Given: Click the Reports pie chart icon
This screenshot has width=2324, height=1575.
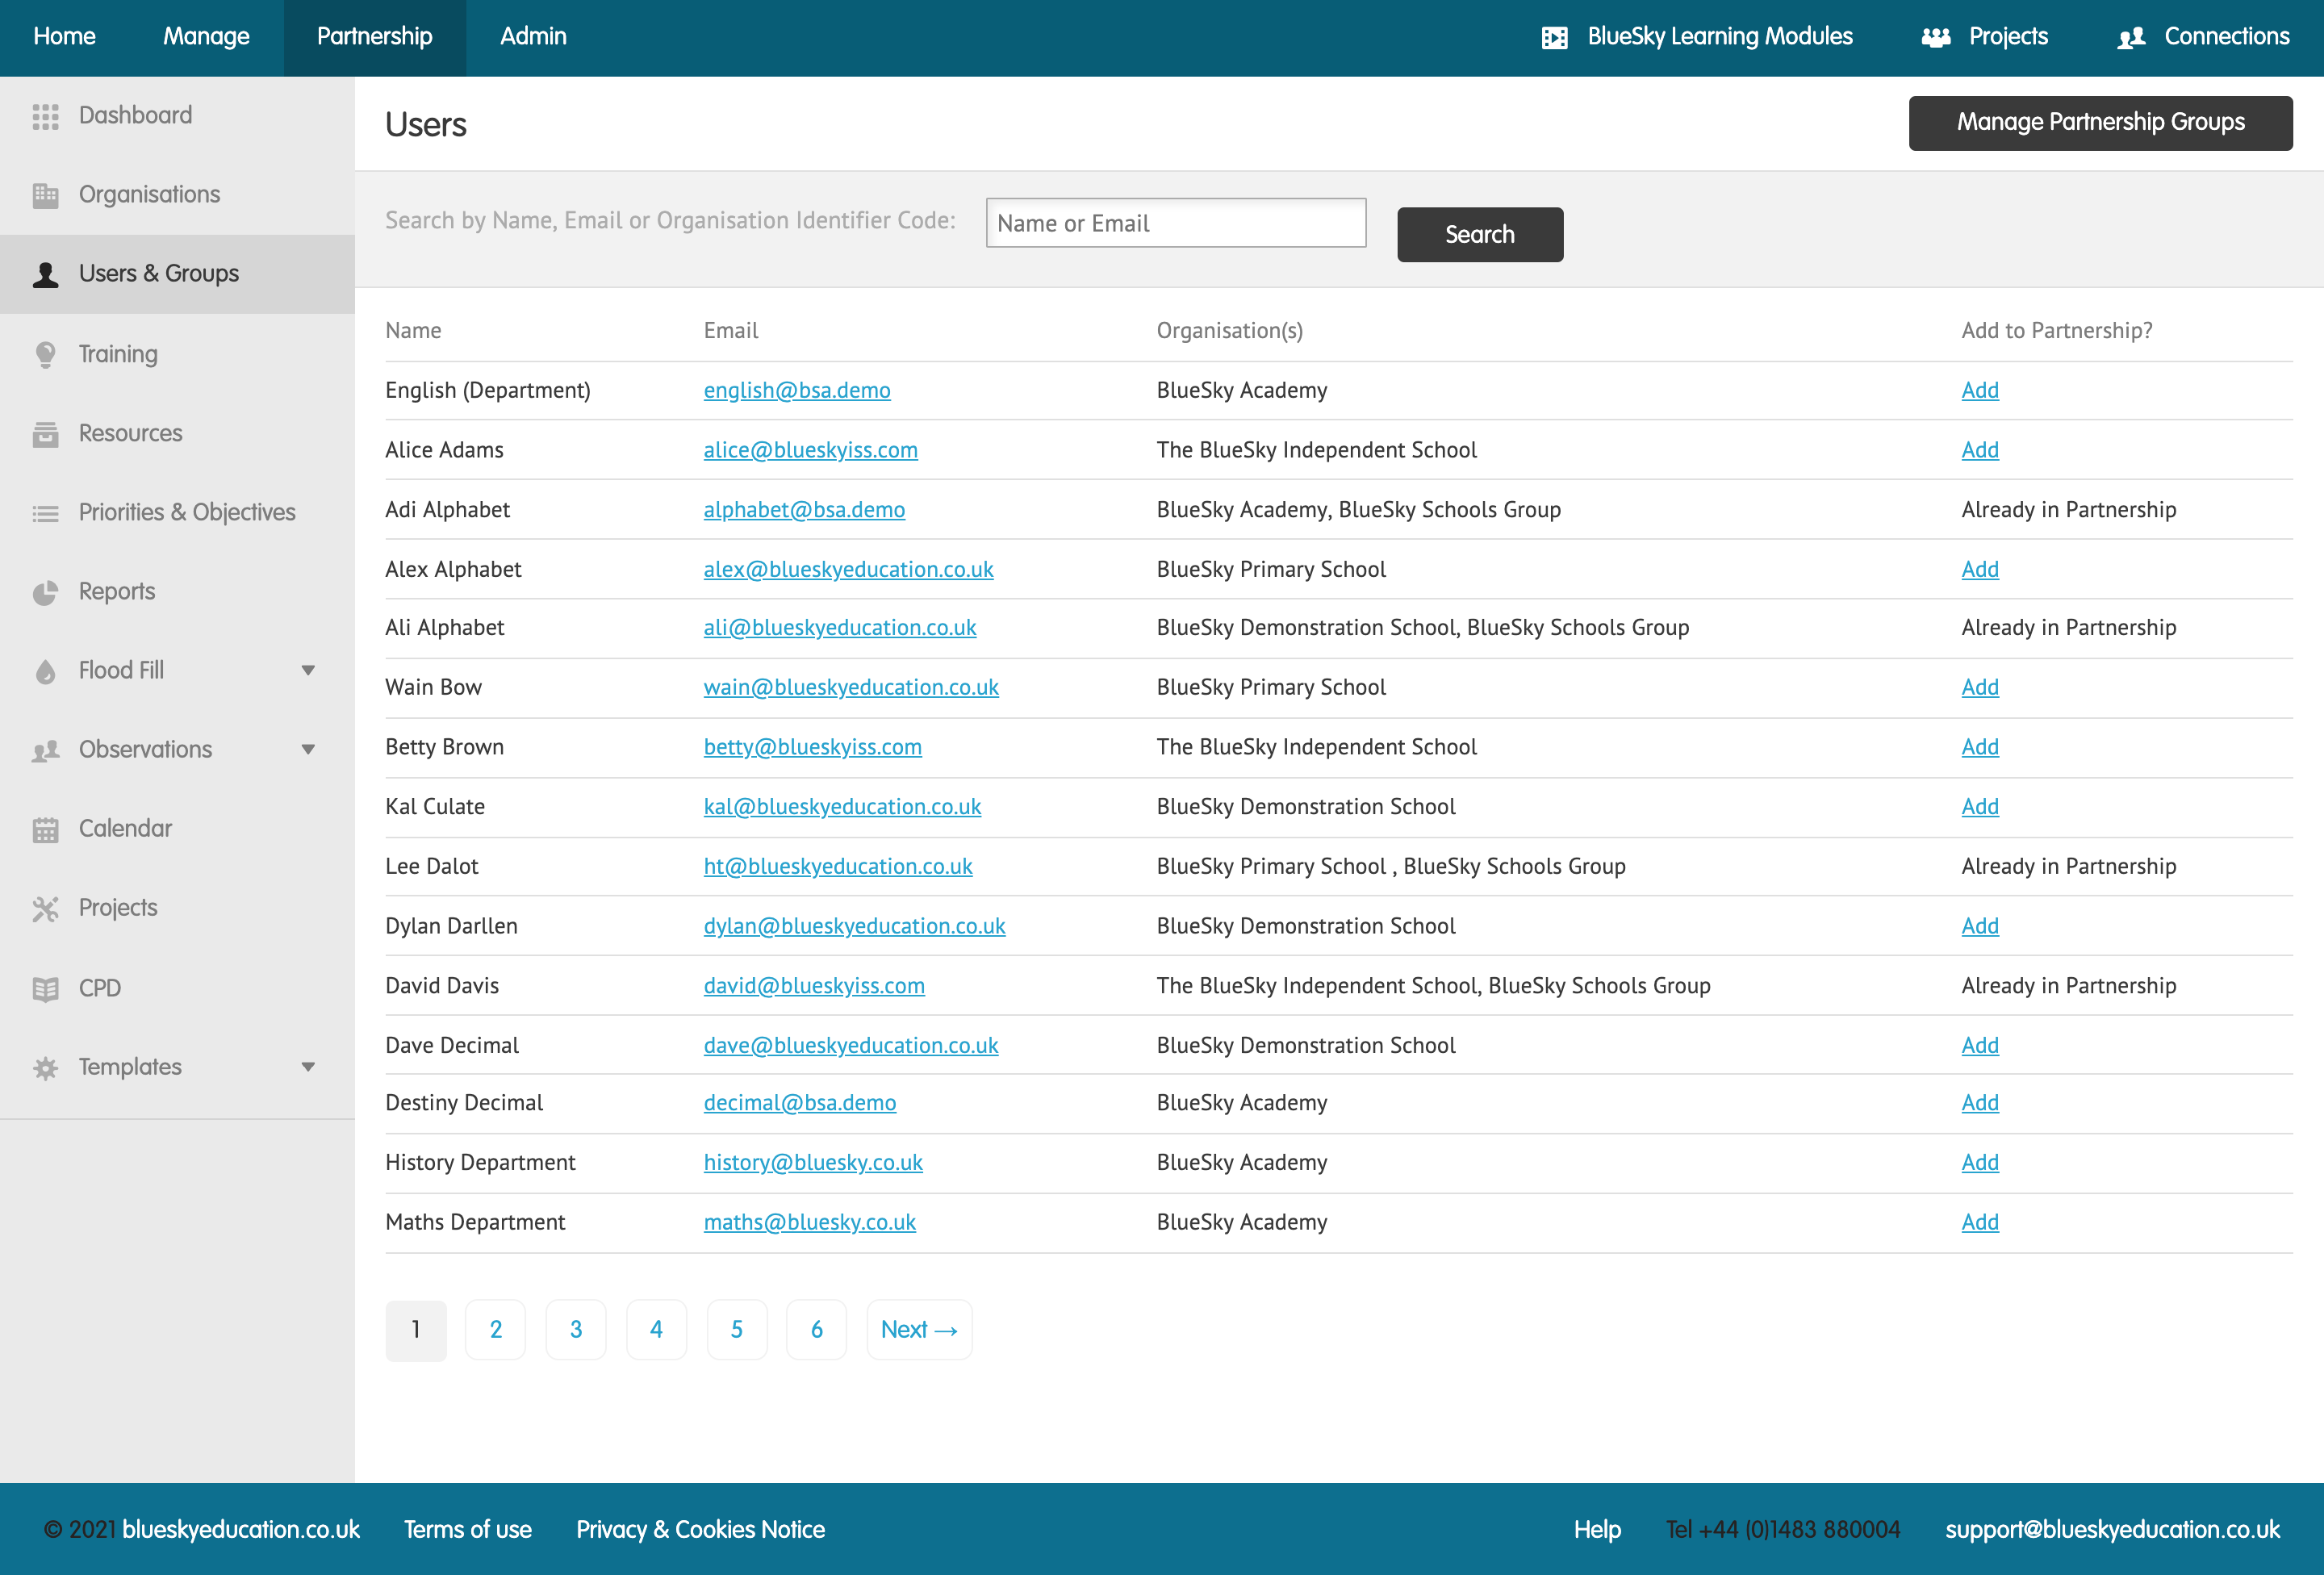Looking at the screenshot, I should (x=45, y=592).
